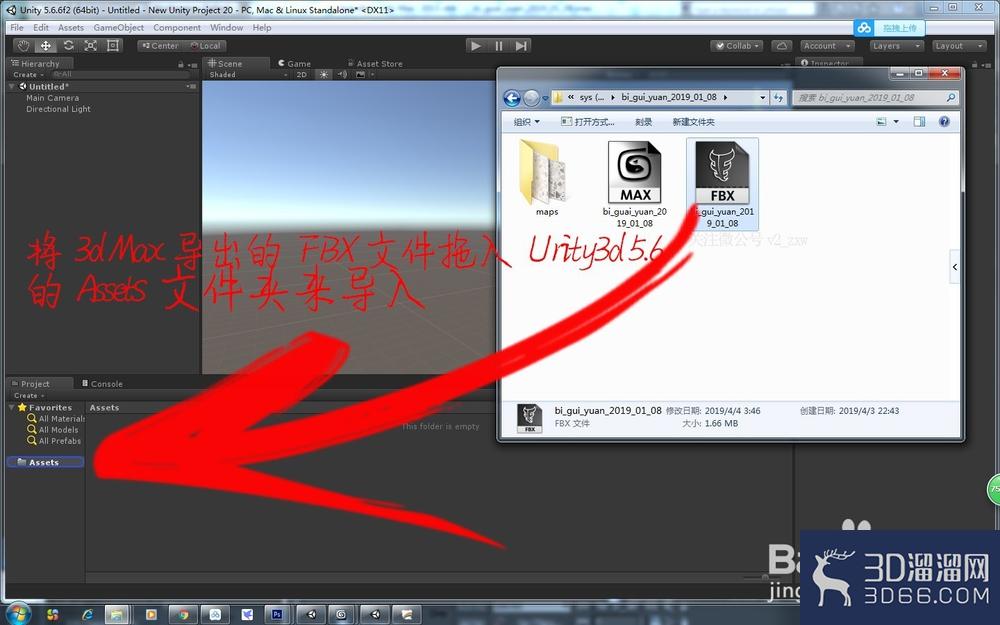Image resolution: width=1000 pixels, height=625 pixels.
Task: Toggle scene audio speaker icon
Action: (342, 75)
